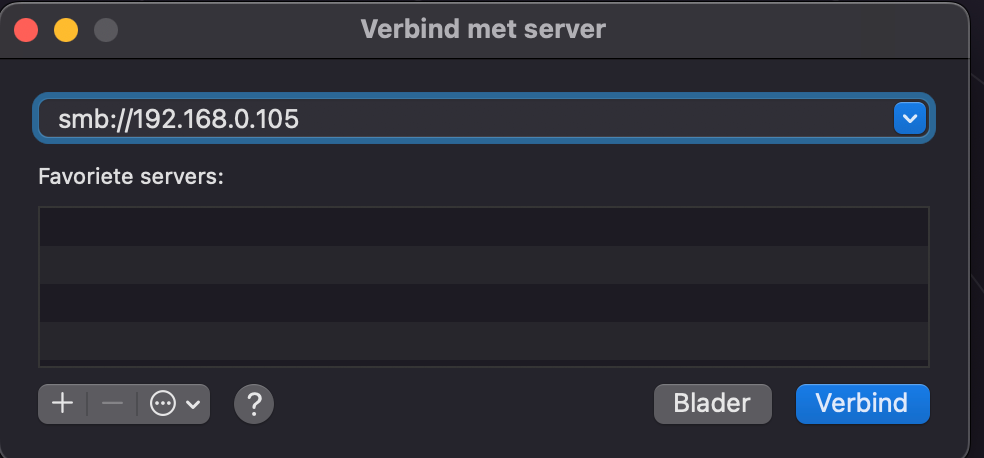Click the "Favoriete servers:" label
Viewport: 984px width, 458px height.
pyautogui.click(x=131, y=177)
